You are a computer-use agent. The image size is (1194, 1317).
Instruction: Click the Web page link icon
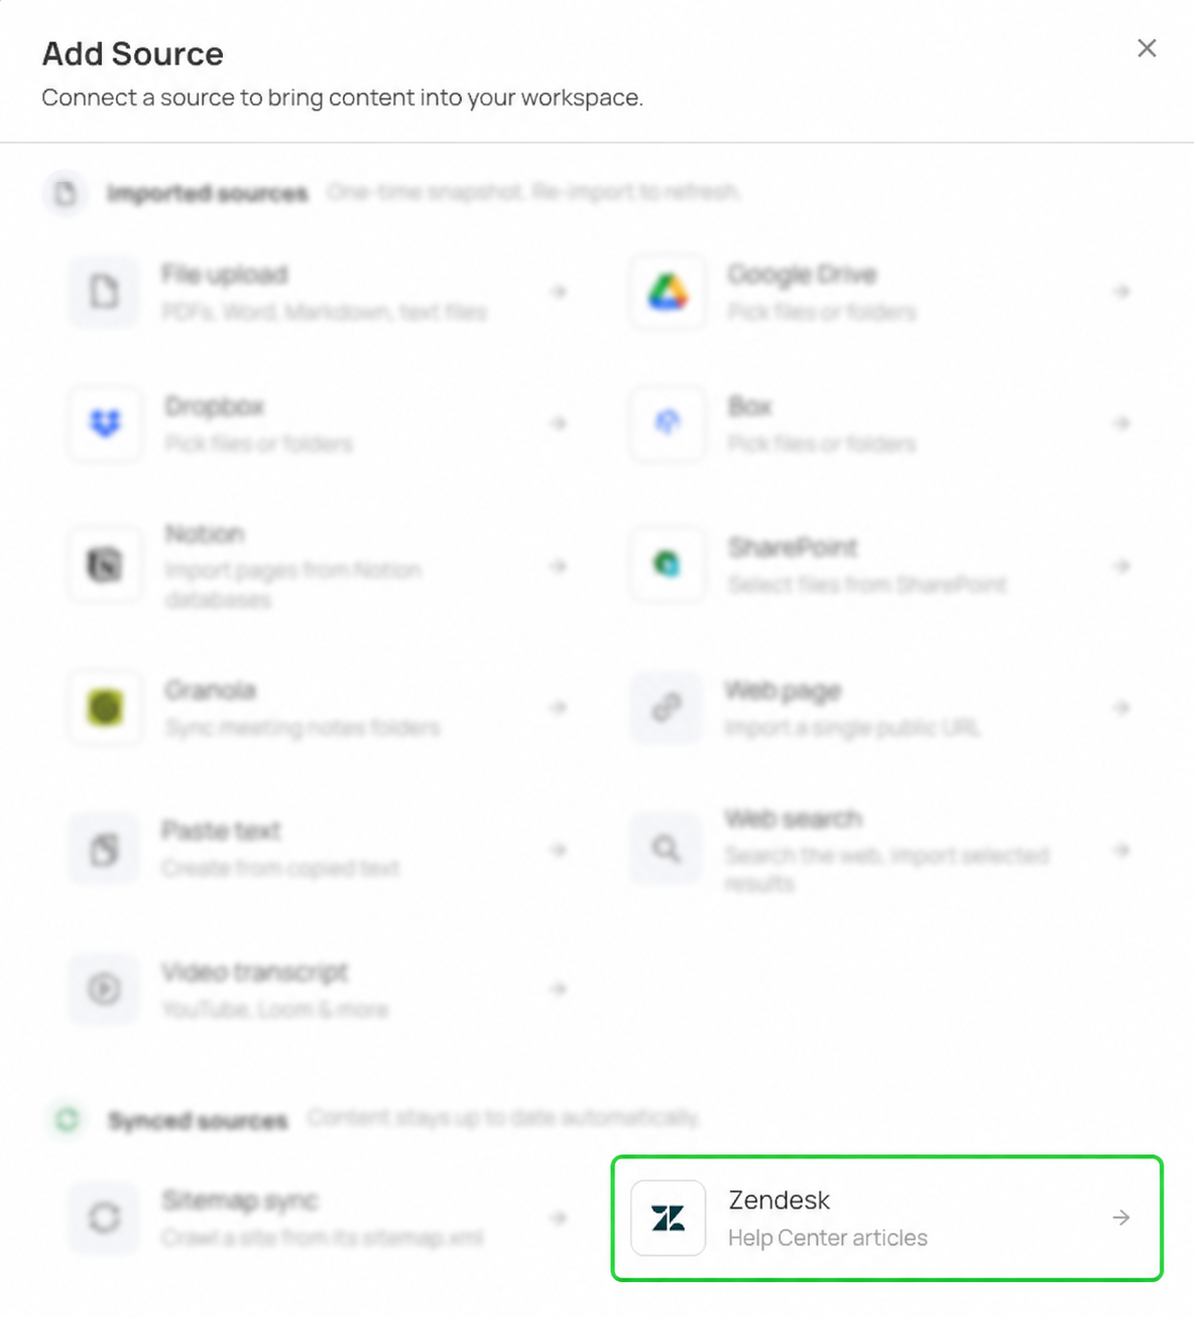pyautogui.click(x=668, y=708)
